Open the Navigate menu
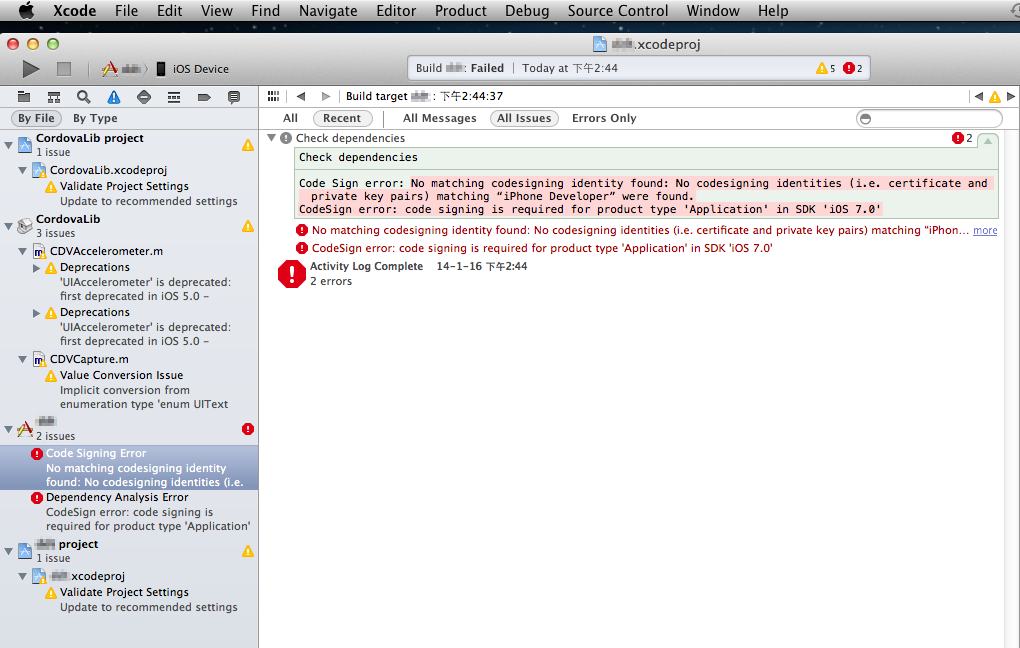1020x648 pixels. click(x=328, y=10)
